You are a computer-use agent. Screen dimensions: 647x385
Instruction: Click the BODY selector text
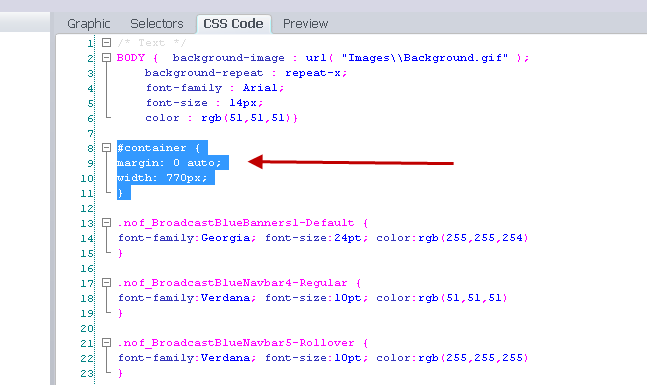coord(131,58)
